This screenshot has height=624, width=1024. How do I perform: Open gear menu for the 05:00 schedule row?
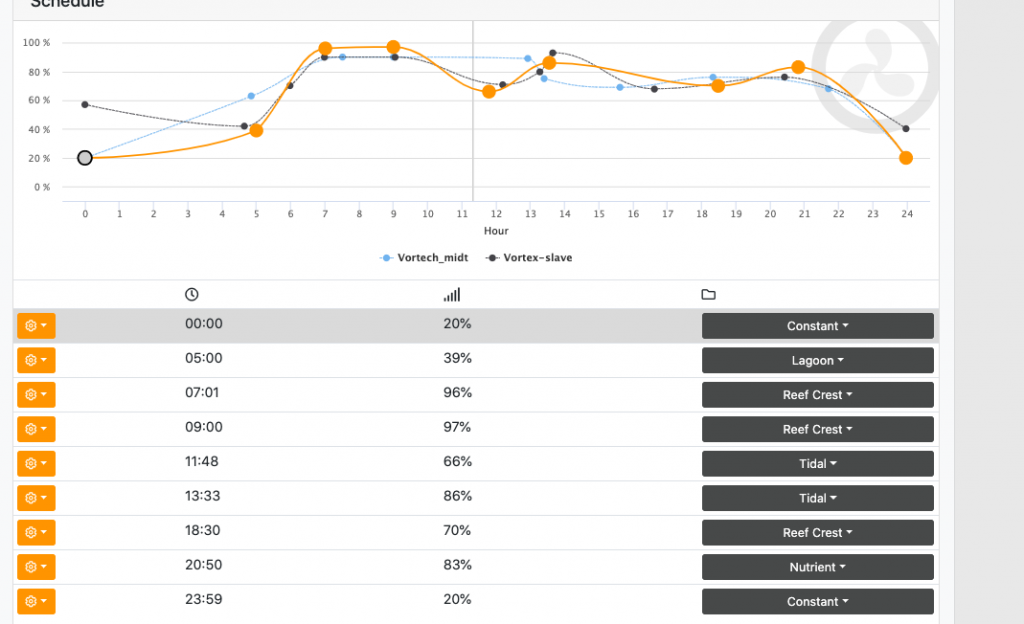[36, 360]
